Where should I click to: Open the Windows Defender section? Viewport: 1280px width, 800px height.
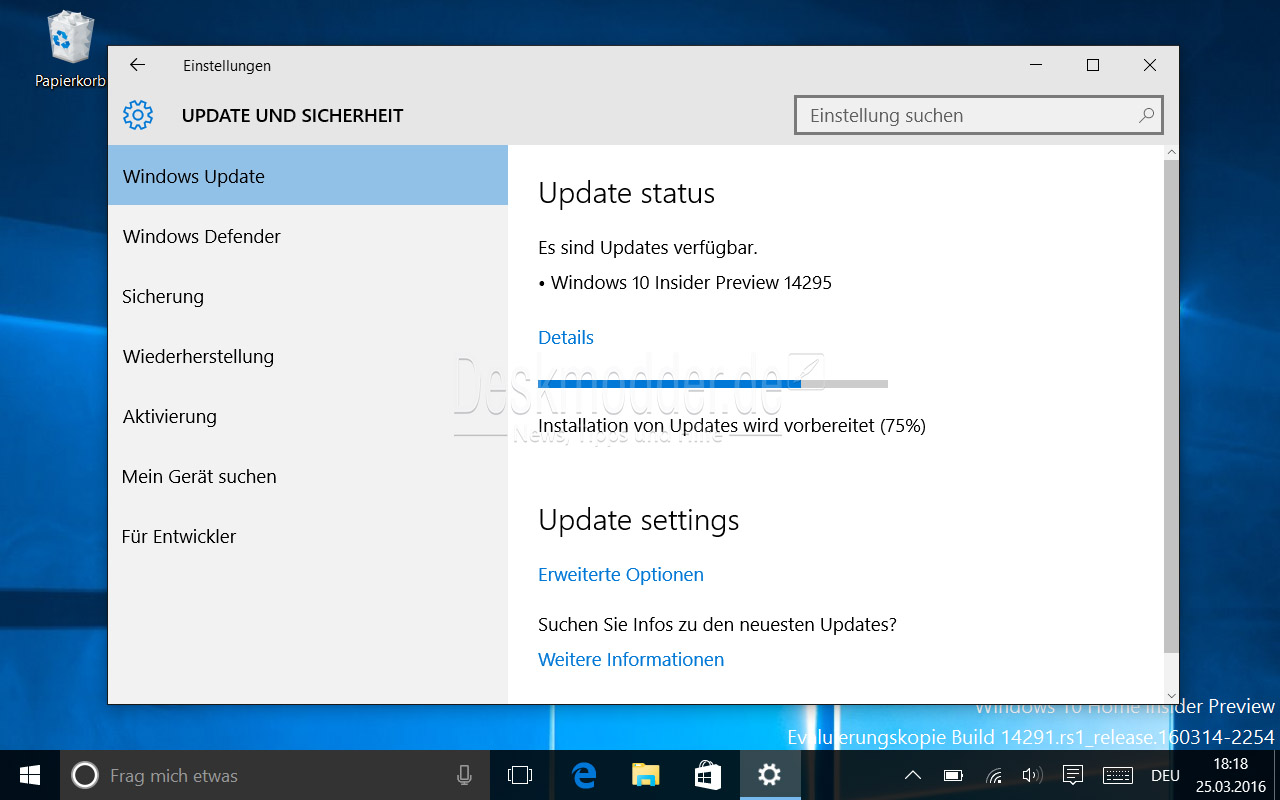(308, 236)
